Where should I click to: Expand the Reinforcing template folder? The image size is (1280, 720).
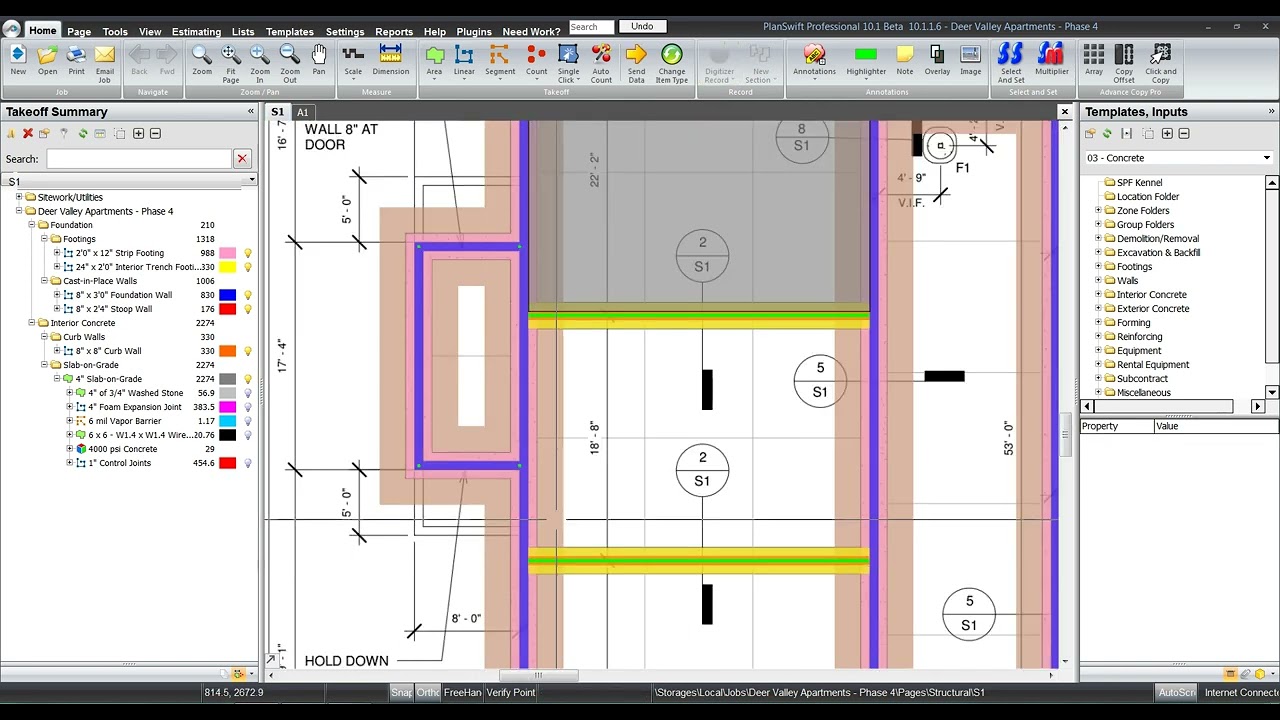(1098, 337)
